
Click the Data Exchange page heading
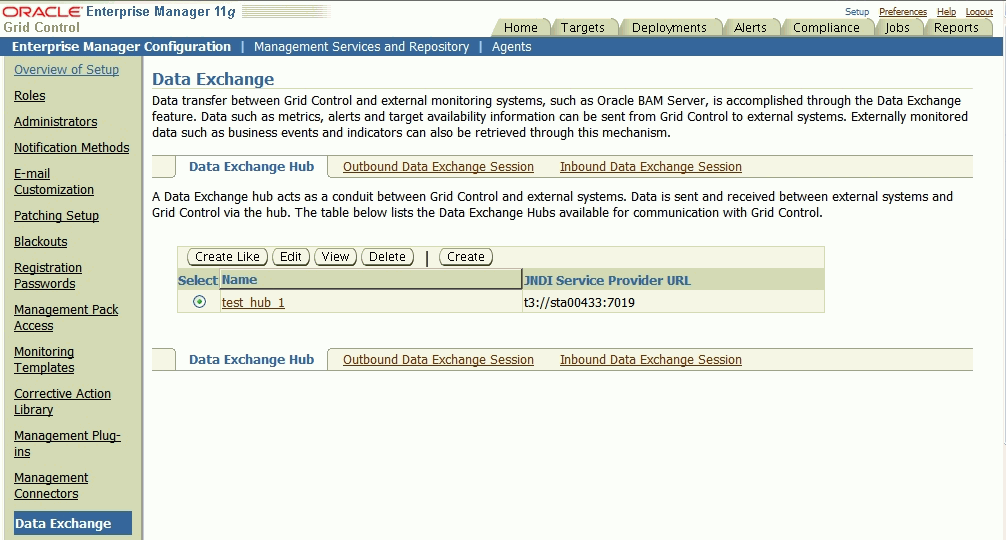point(213,79)
